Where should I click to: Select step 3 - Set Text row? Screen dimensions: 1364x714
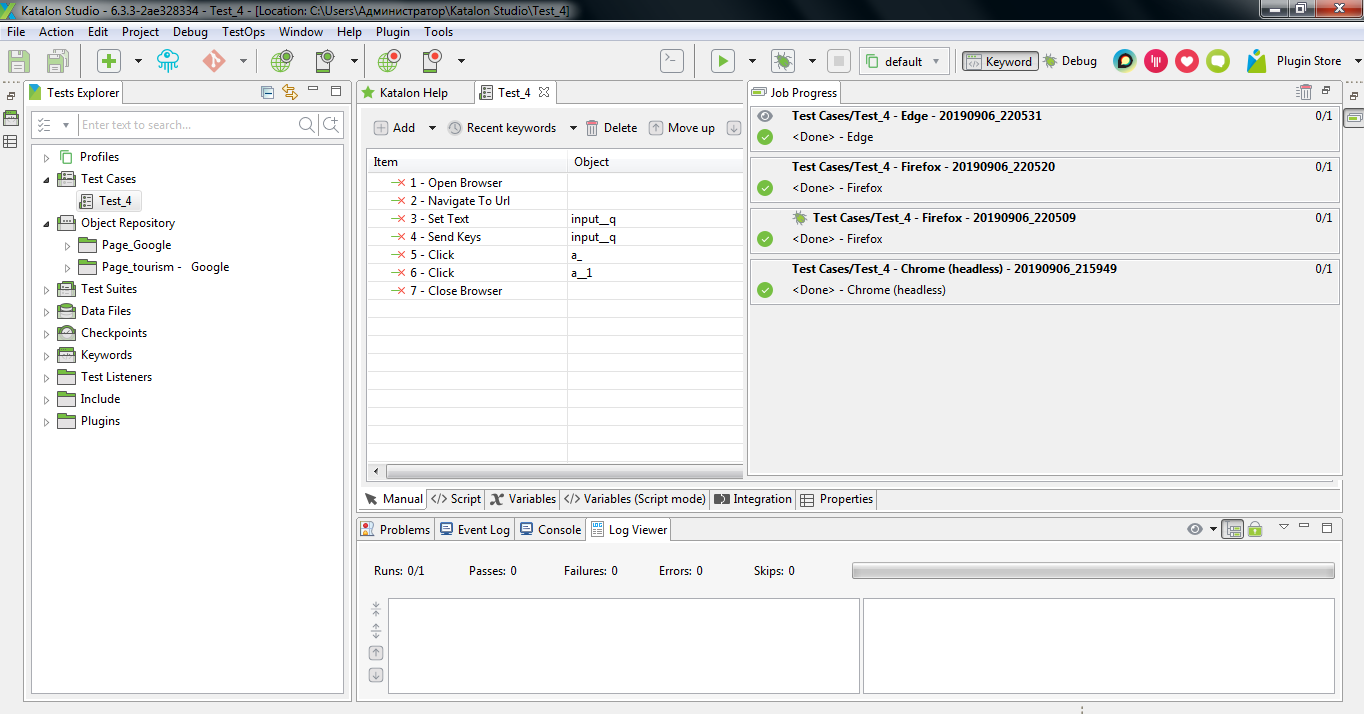coord(555,219)
